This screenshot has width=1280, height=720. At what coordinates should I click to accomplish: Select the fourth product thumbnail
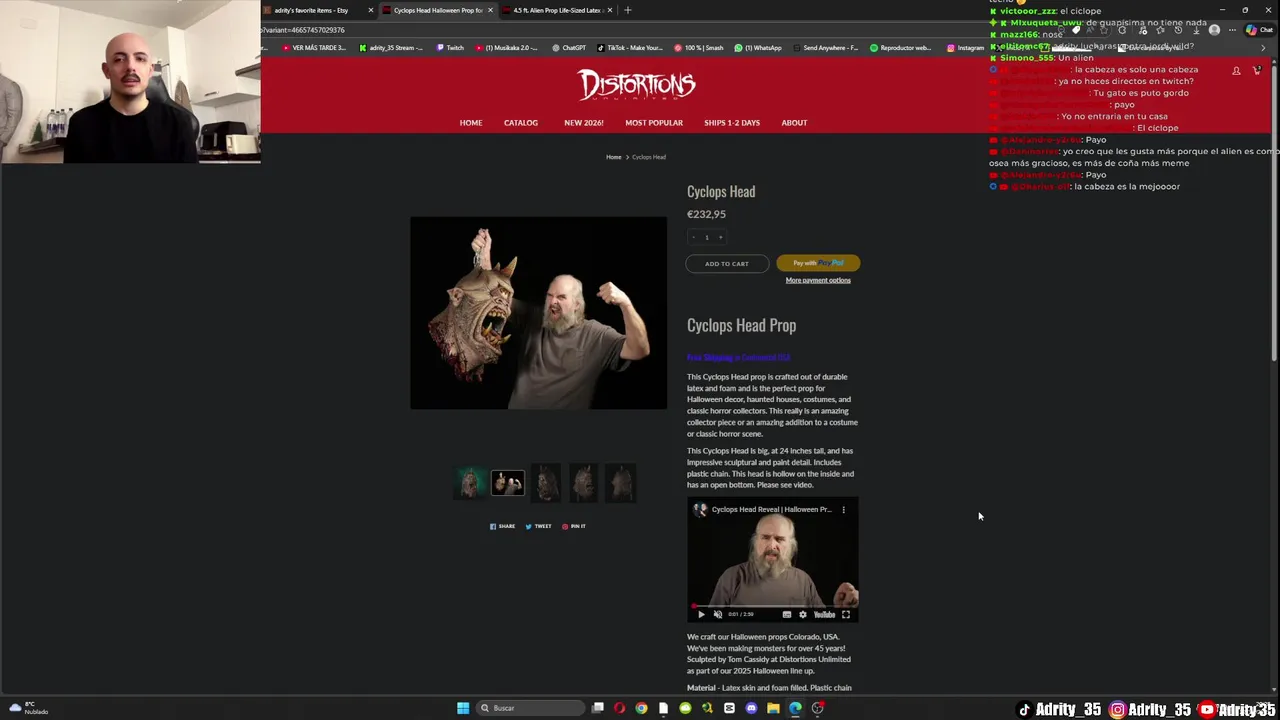584,483
